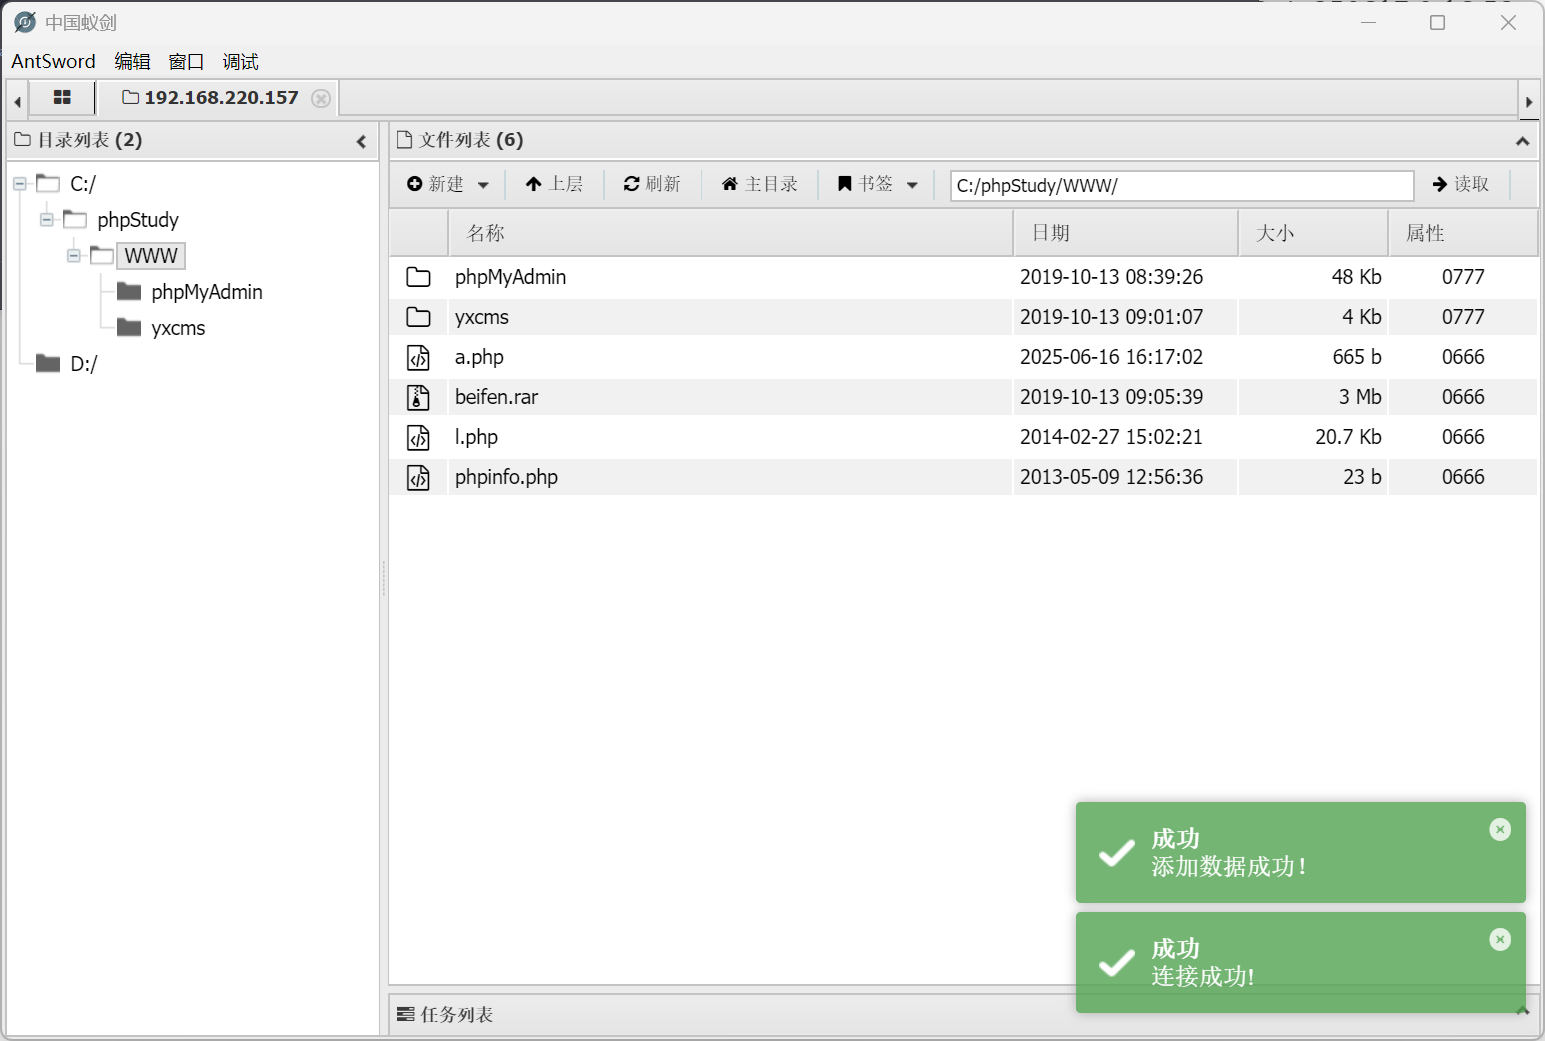
Task: Click phpinfo.php 0666 attribute cell
Action: [x=1463, y=477]
